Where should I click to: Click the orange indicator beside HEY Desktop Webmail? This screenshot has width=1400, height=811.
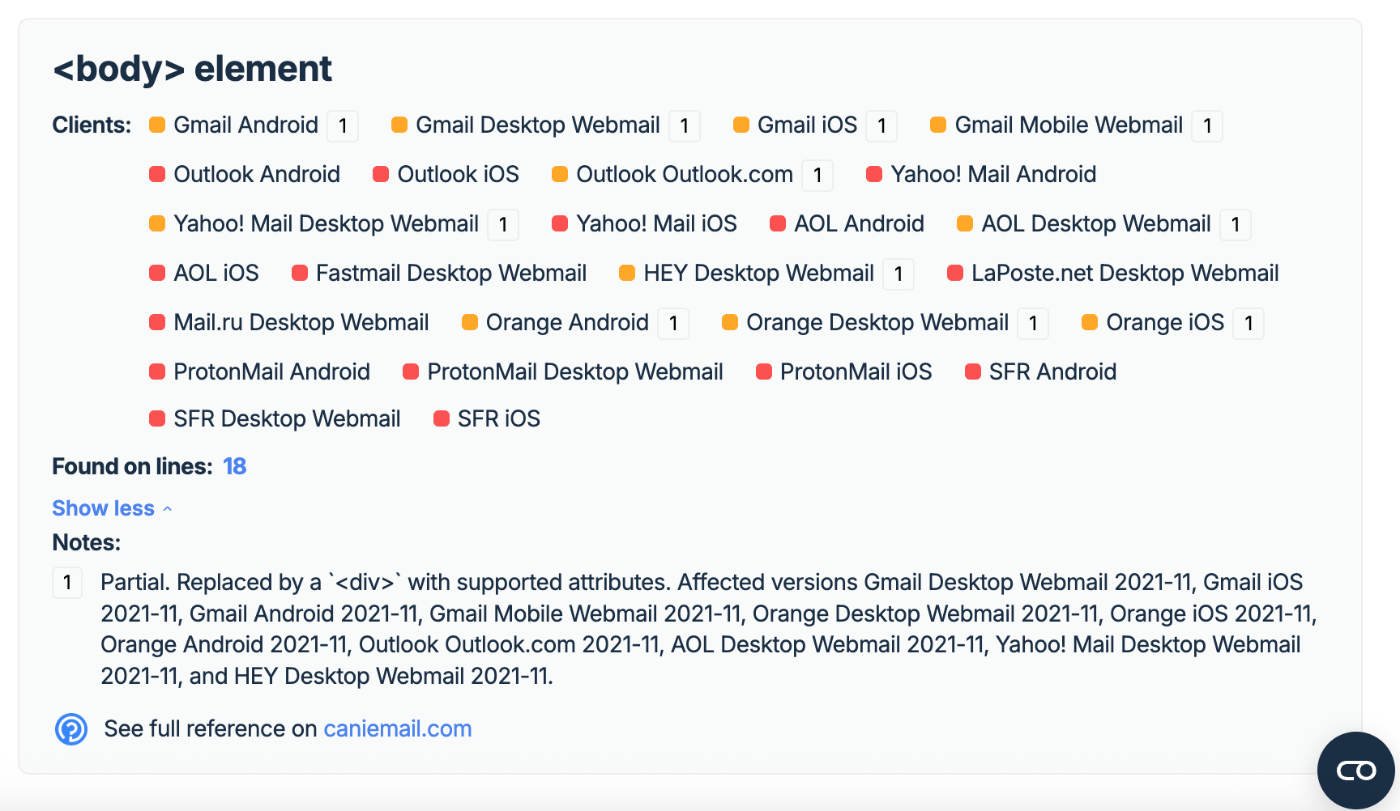[x=627, y=273]
